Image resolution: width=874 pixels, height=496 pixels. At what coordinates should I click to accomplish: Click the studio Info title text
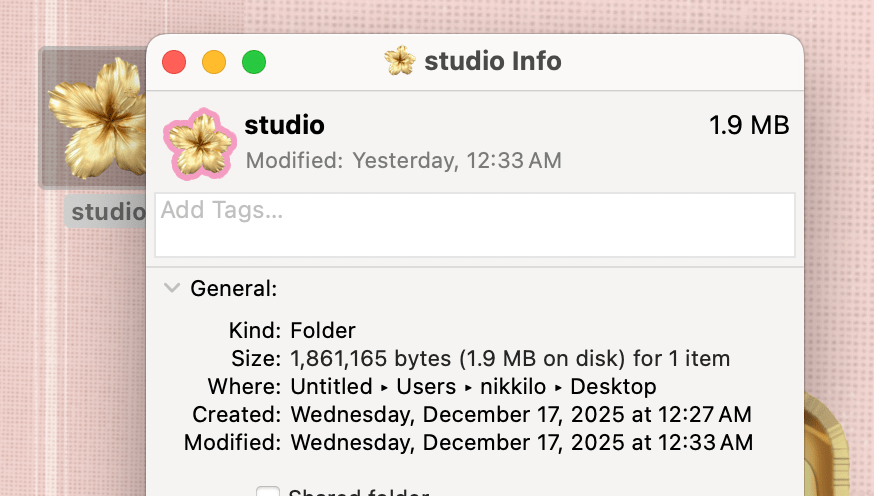tap(492, 61)
